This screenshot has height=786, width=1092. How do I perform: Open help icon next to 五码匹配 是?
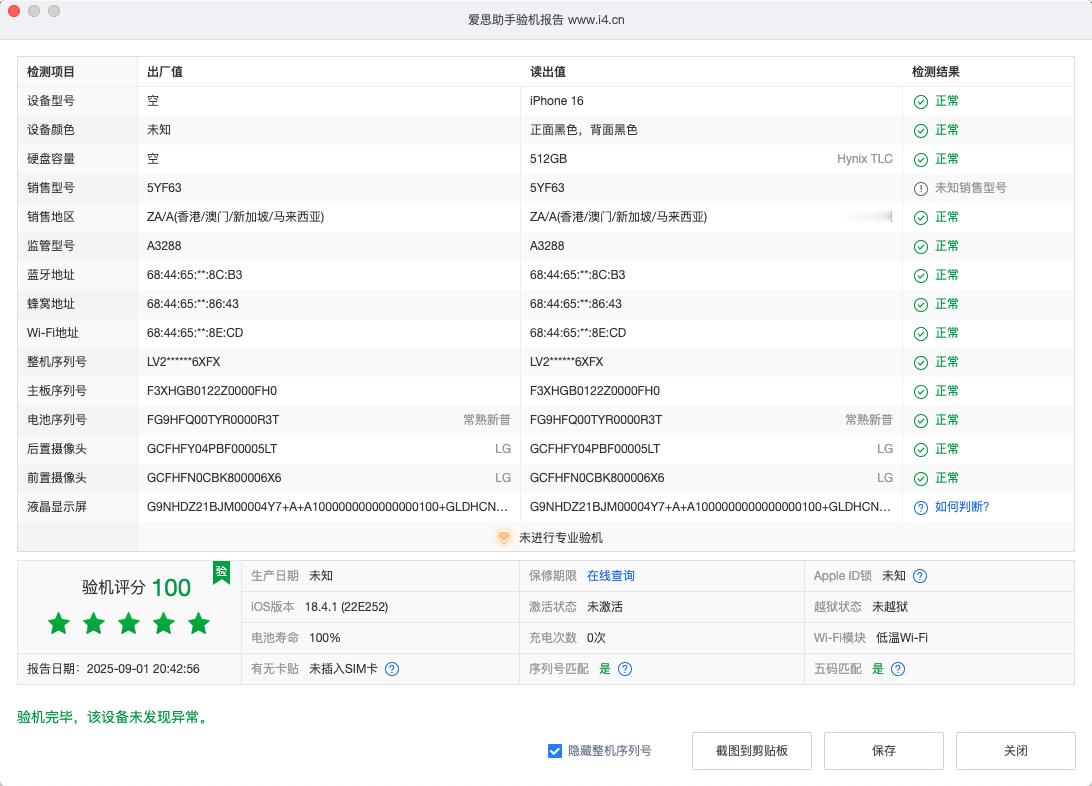click(x=898, y=669)
